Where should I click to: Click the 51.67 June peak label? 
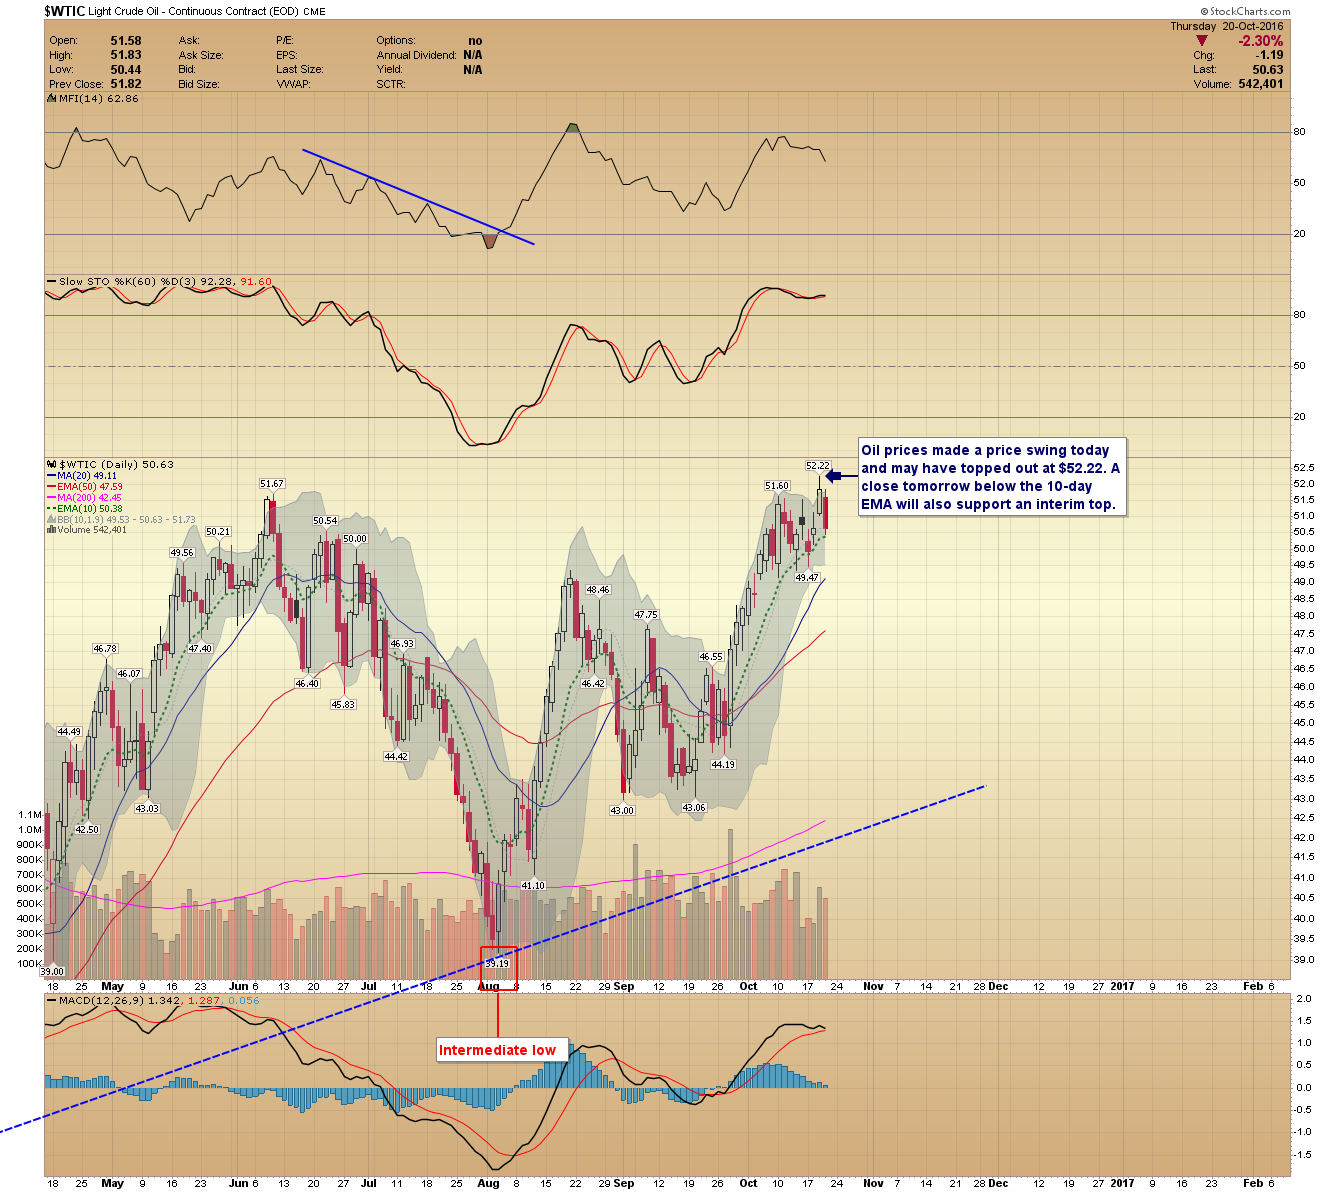pyautogui.click(x=272, y=484)
